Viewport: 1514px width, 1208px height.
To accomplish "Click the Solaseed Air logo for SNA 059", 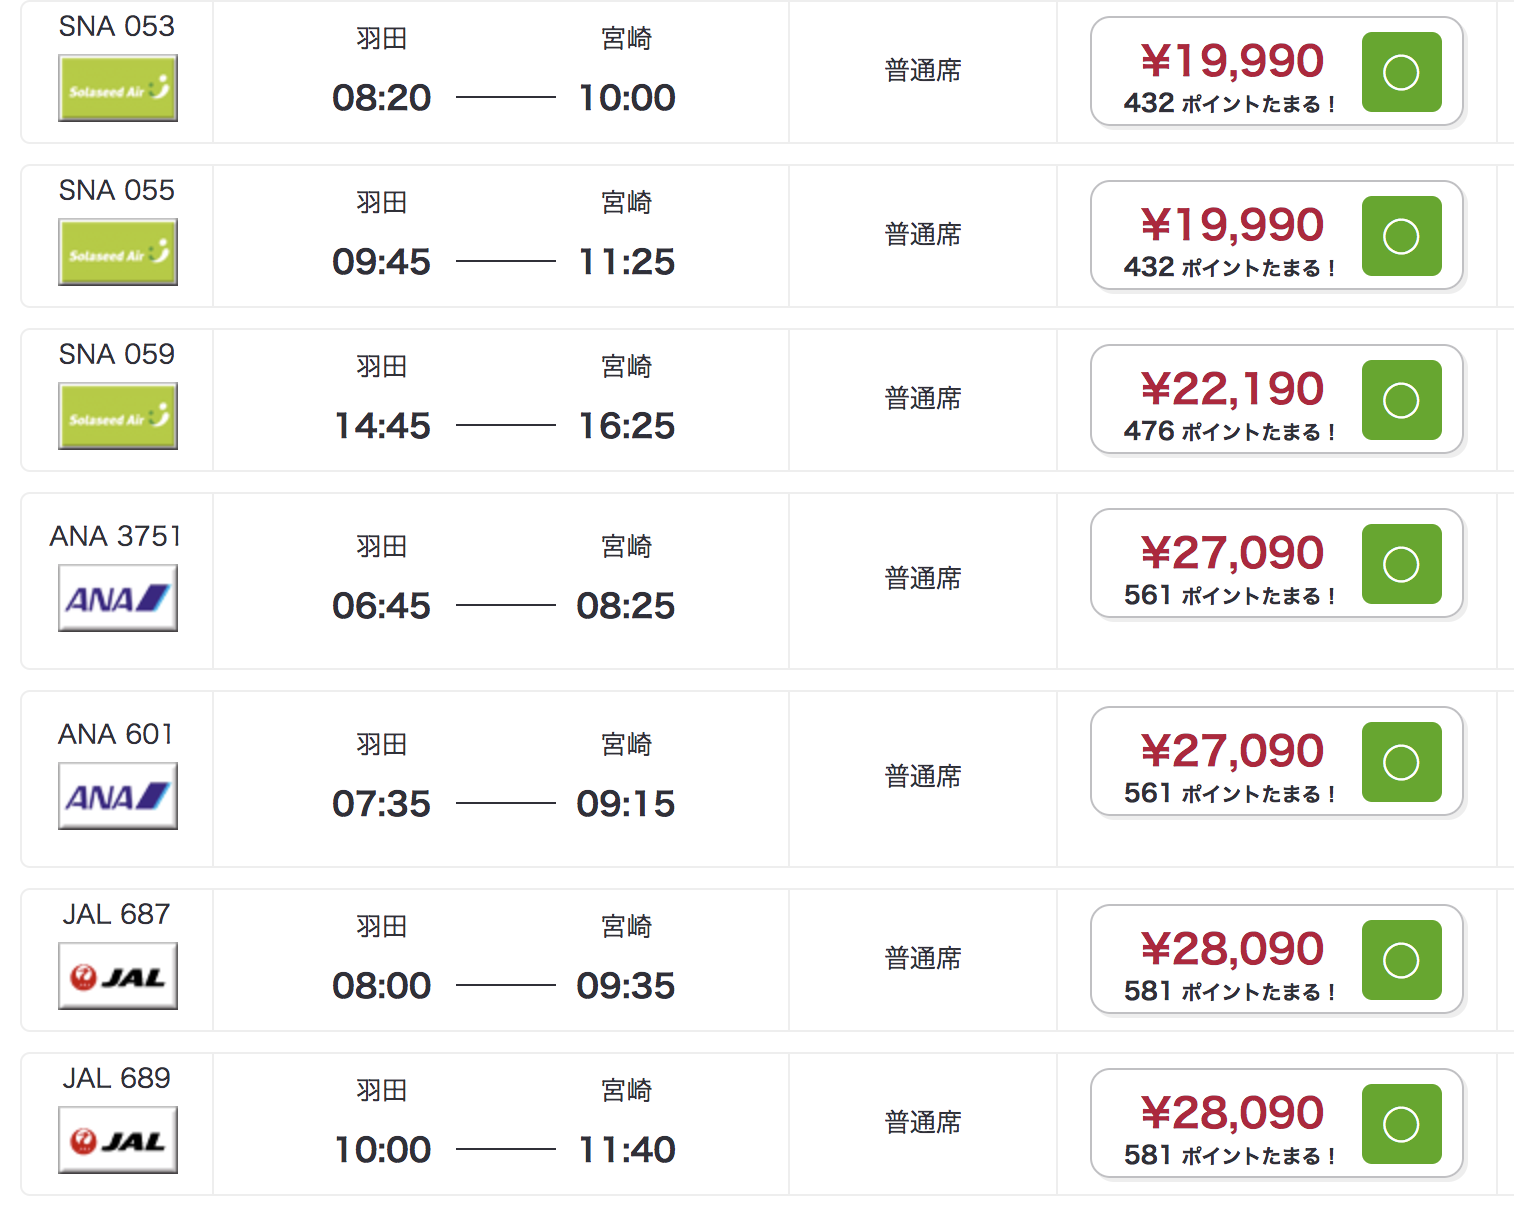I will (x=118, y=416).
